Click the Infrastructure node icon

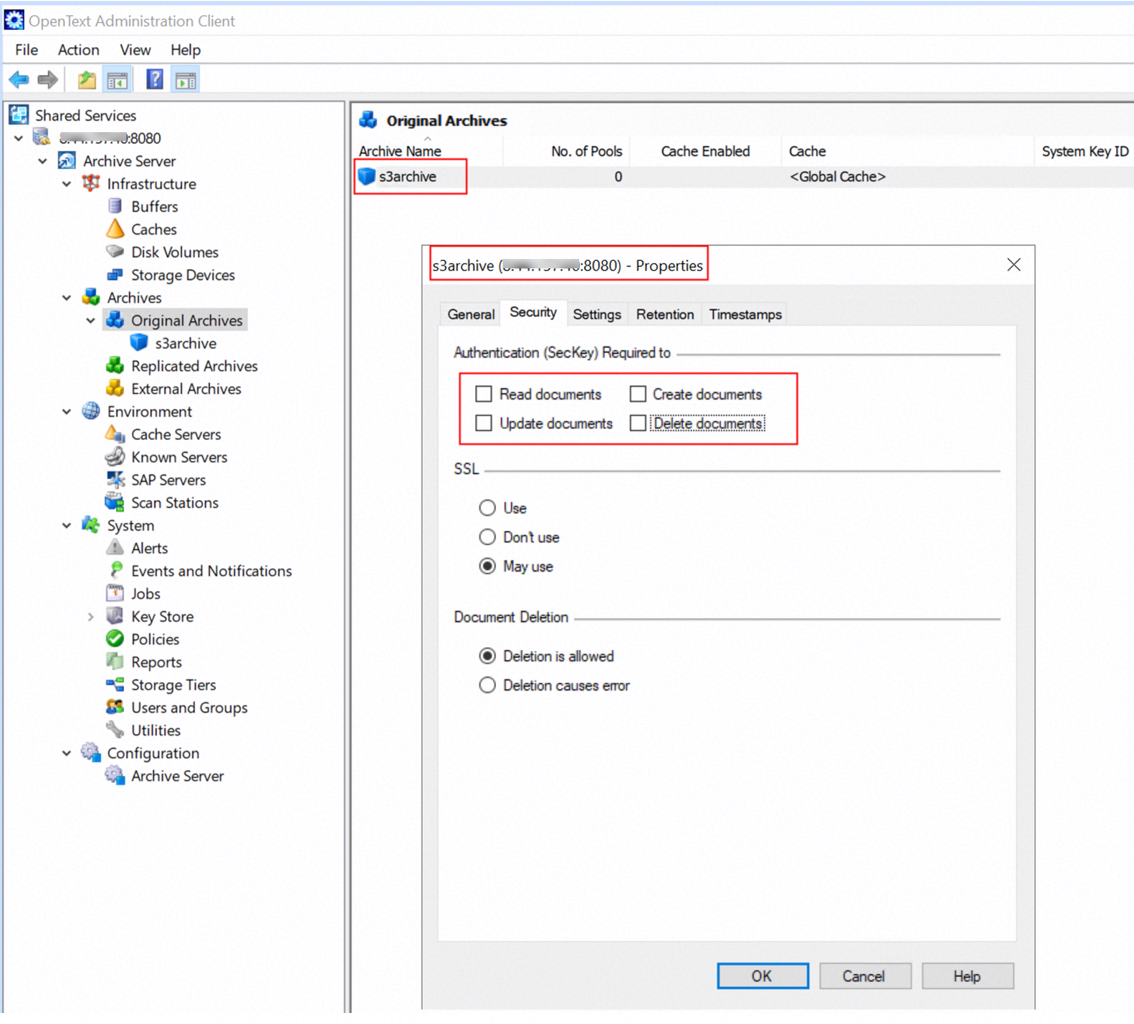(x=90, y=184)
